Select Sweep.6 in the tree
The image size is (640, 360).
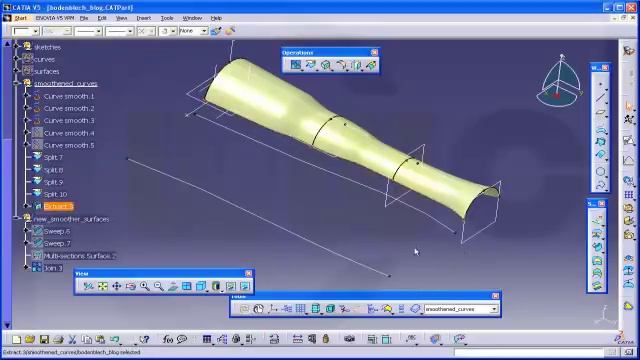(x=57, y=231)
